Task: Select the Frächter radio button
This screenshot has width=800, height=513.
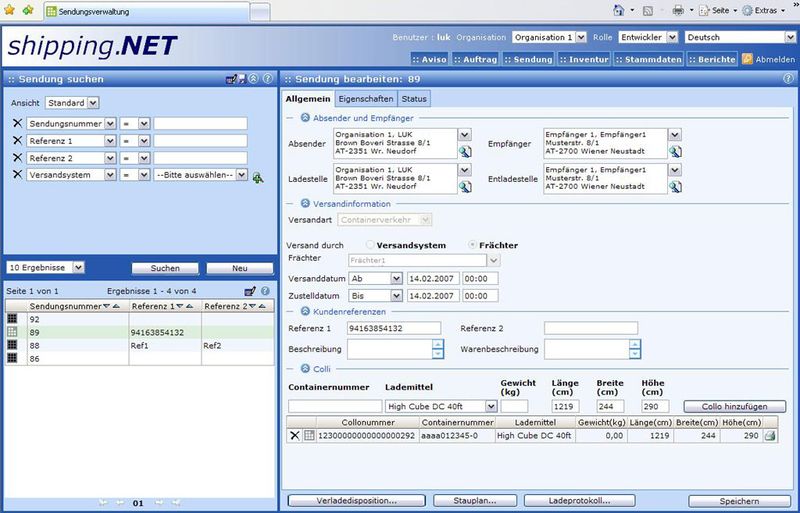Action: [474, 245]
